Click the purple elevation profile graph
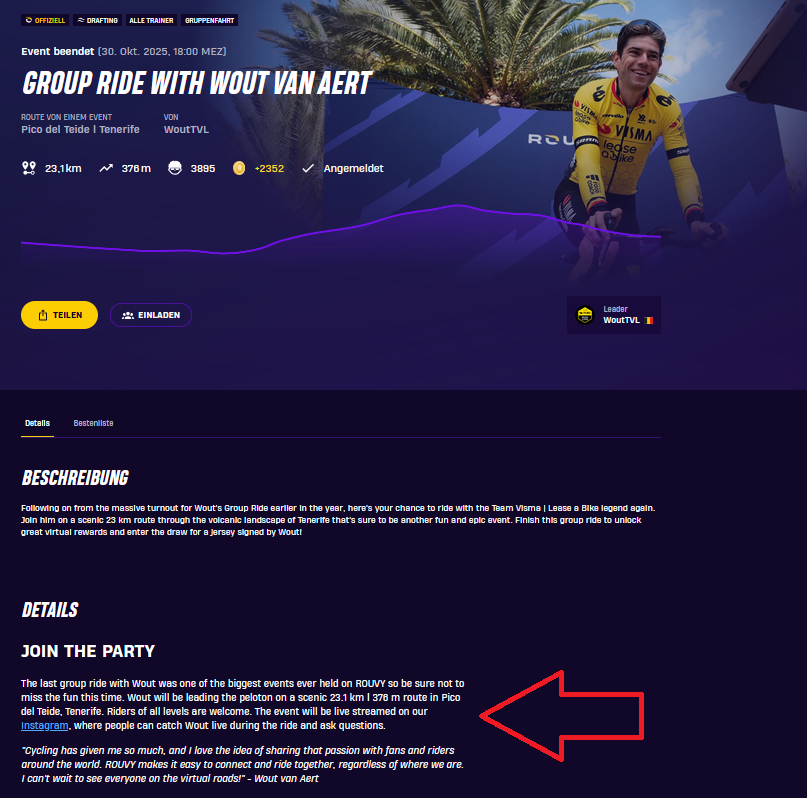This screenshot has height=798, width=807. tap(341, 230)
